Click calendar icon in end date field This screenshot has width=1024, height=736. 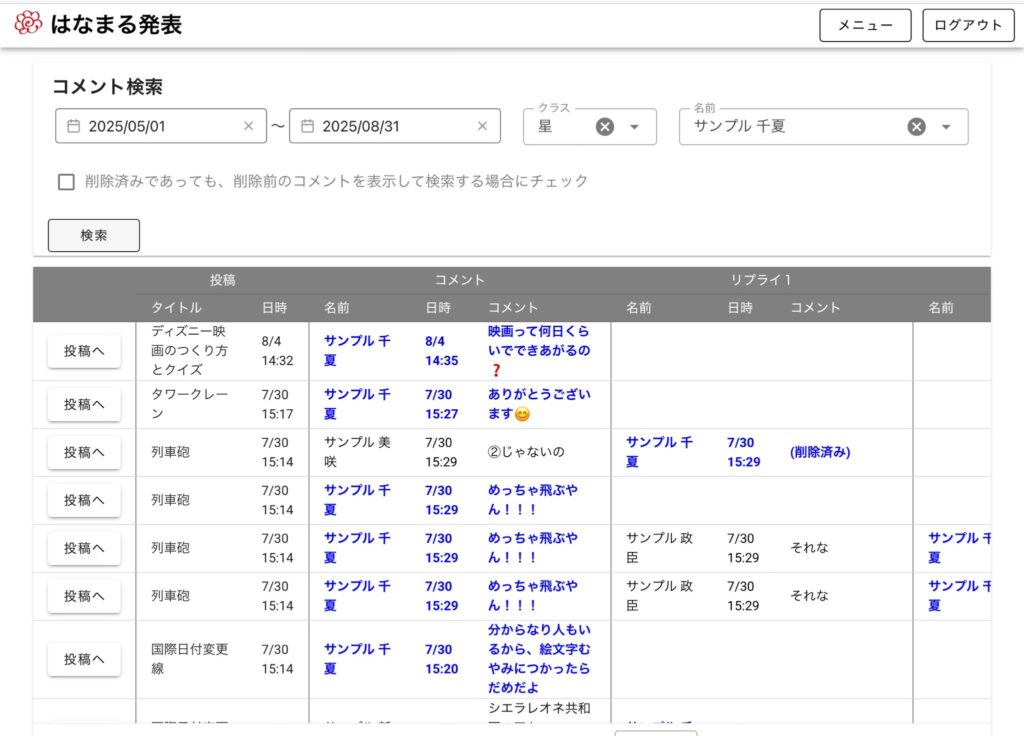[307, 126]
